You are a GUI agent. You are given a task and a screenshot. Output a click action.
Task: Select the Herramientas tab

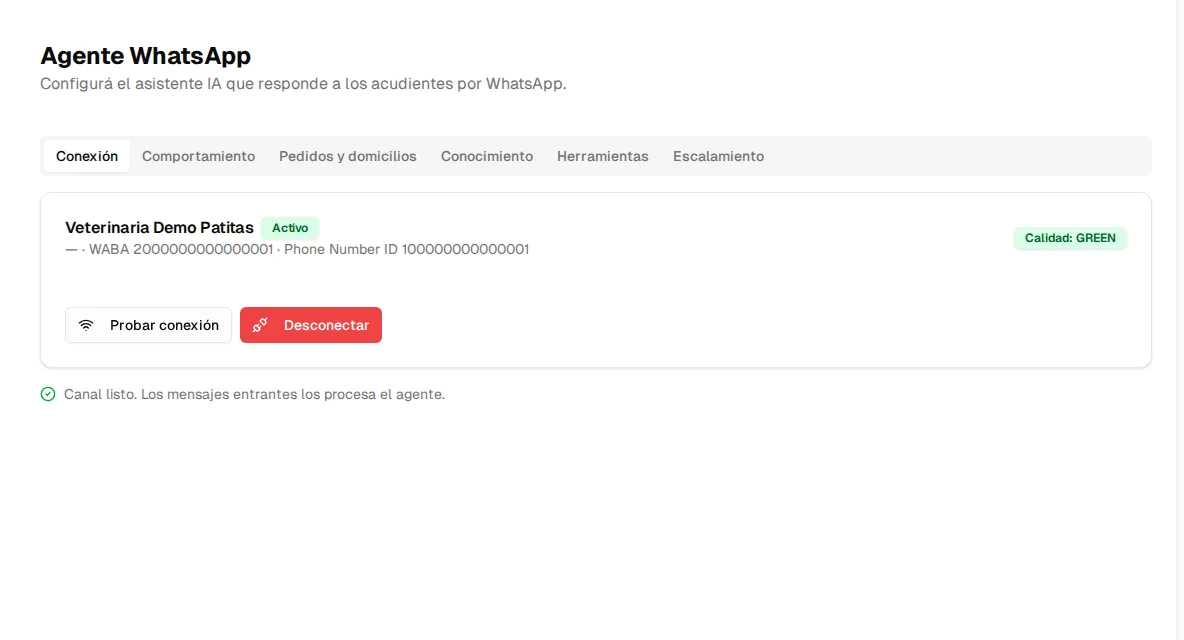[603, 156]
